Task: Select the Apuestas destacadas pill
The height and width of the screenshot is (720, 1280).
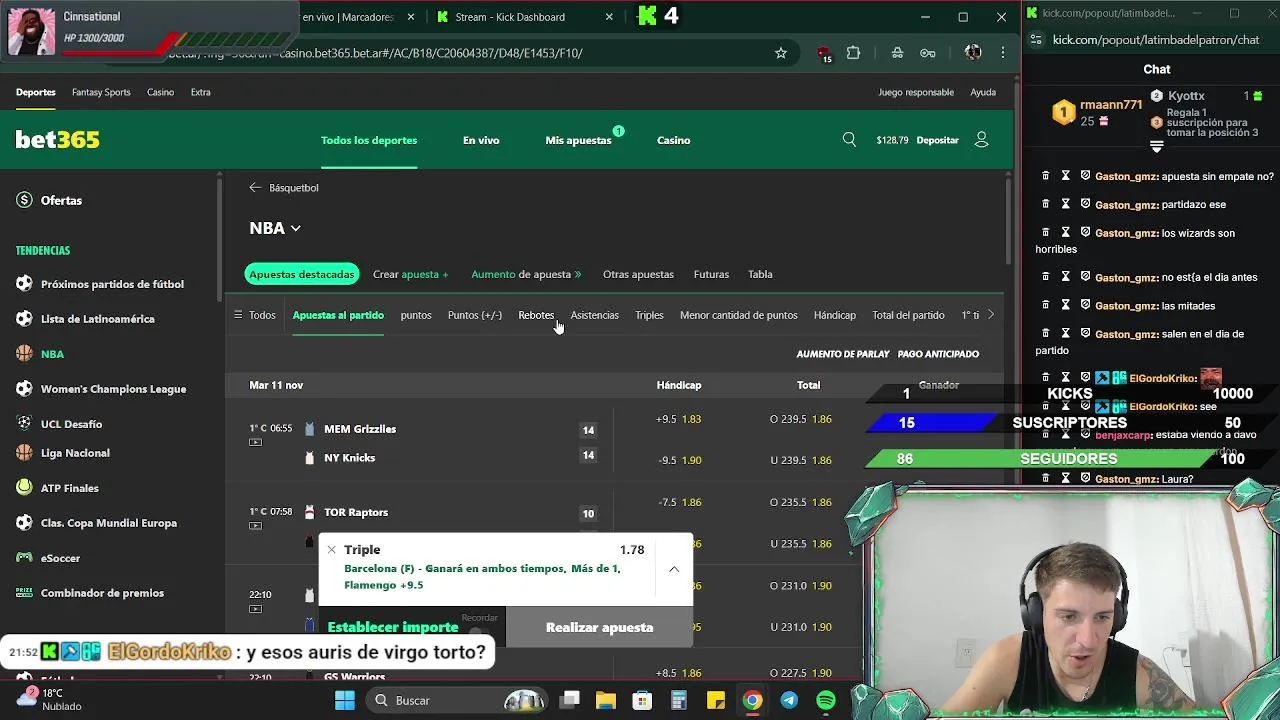Action: 302,274
